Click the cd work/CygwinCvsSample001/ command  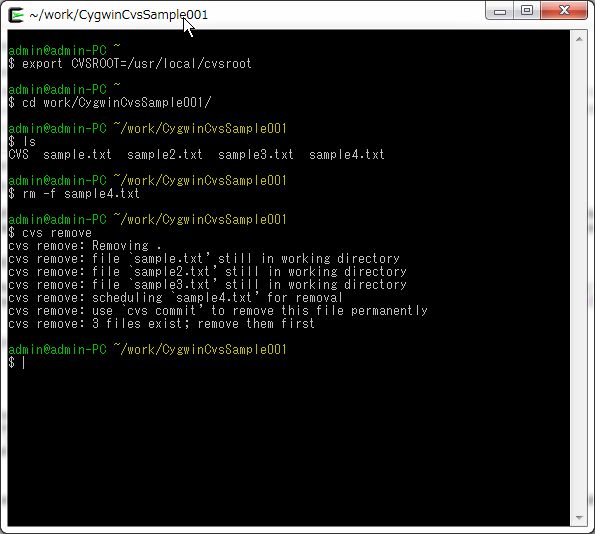click(x=110, y=102)
